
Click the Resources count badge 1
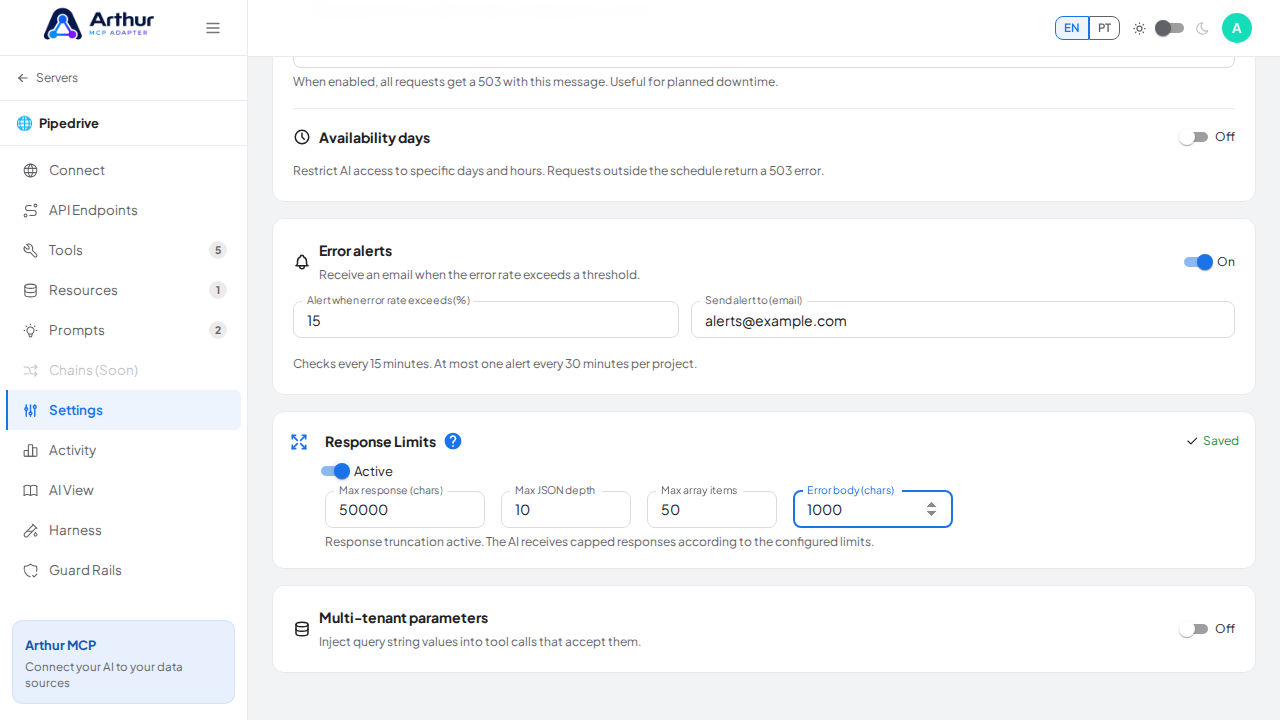pos(218,290)
